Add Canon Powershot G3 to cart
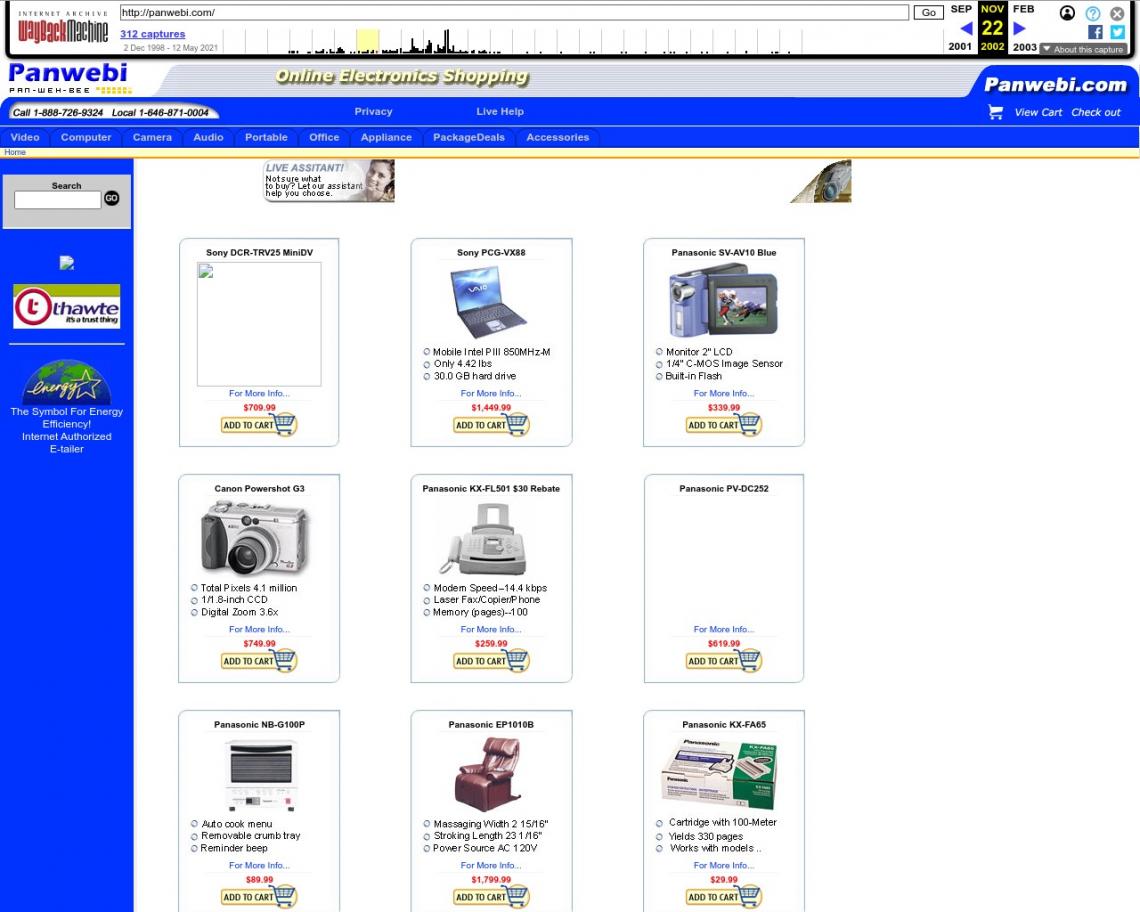Screen dimensions: 1140x912 point(259,661)
